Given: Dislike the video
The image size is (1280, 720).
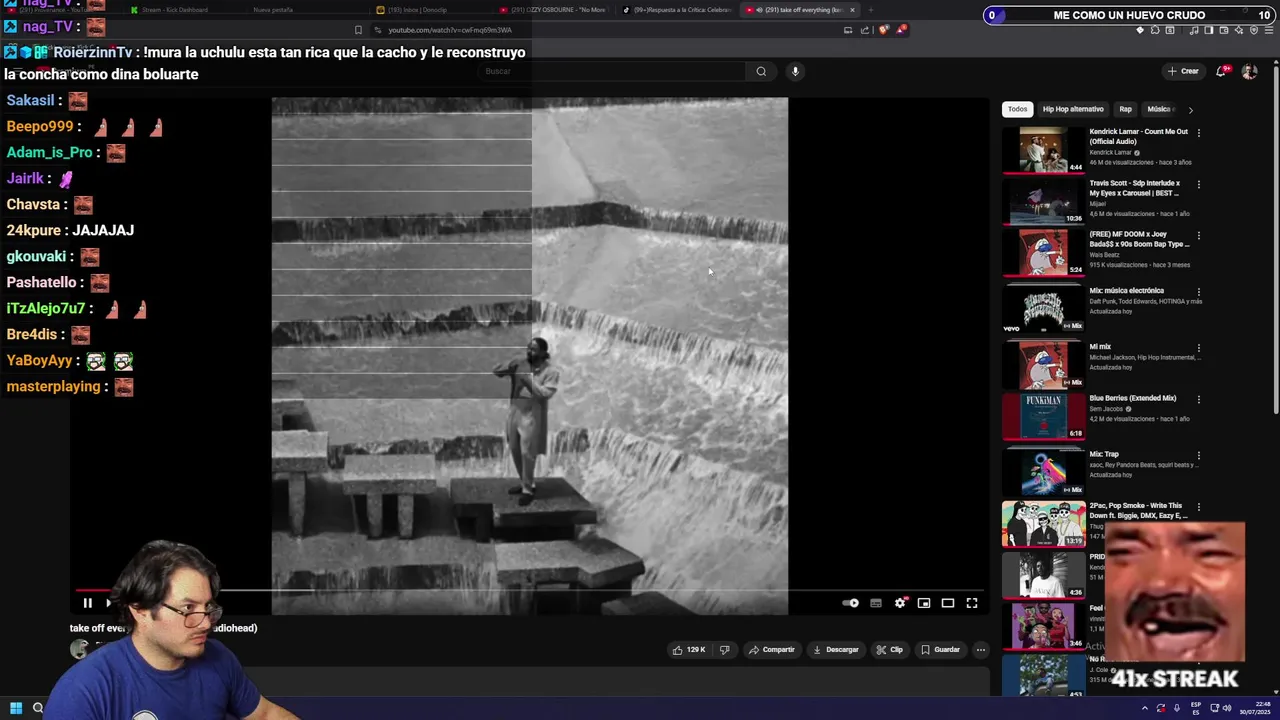Looking at the screenshot, I should [724, 650].
